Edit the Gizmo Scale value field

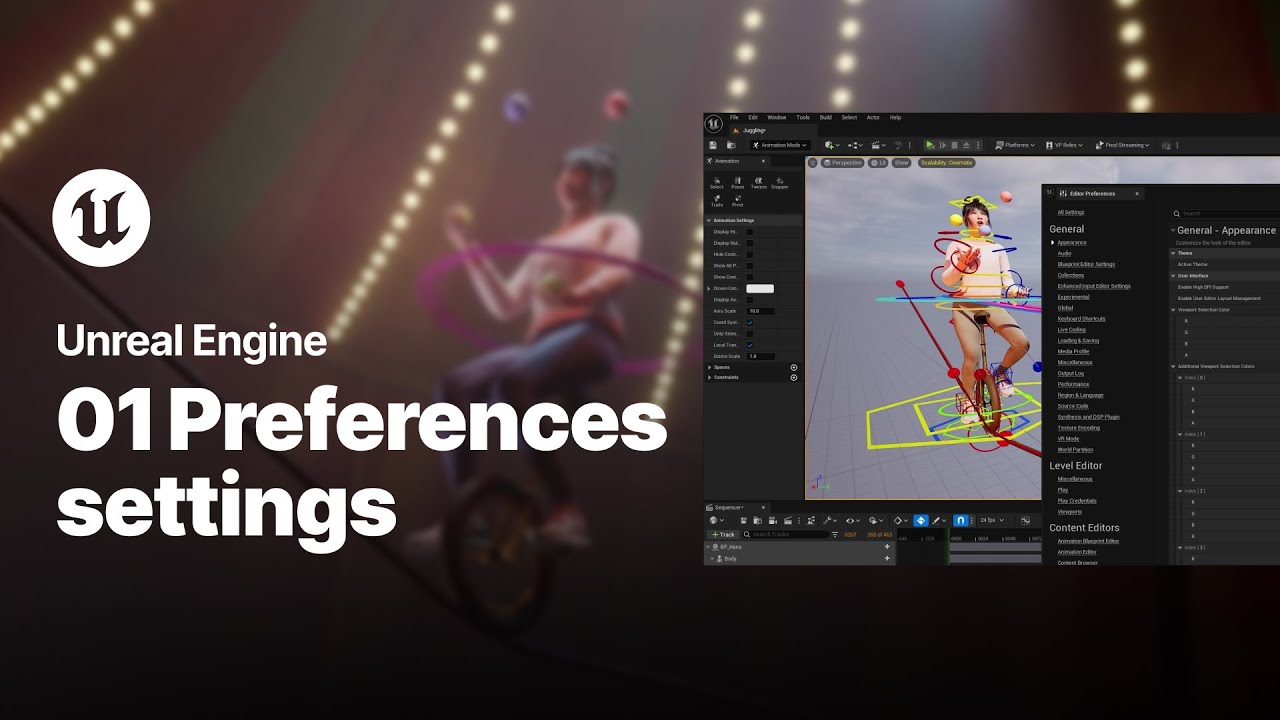tap(762, 357)
